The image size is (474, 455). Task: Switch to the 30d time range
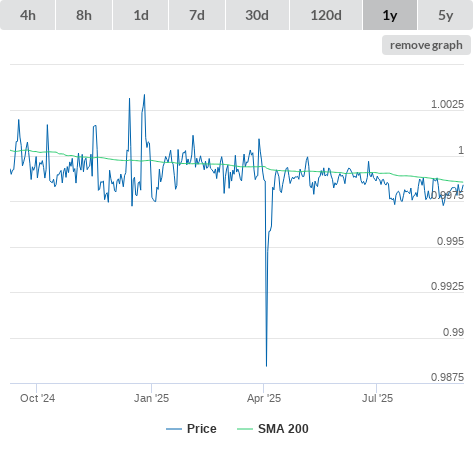[257, 15]
